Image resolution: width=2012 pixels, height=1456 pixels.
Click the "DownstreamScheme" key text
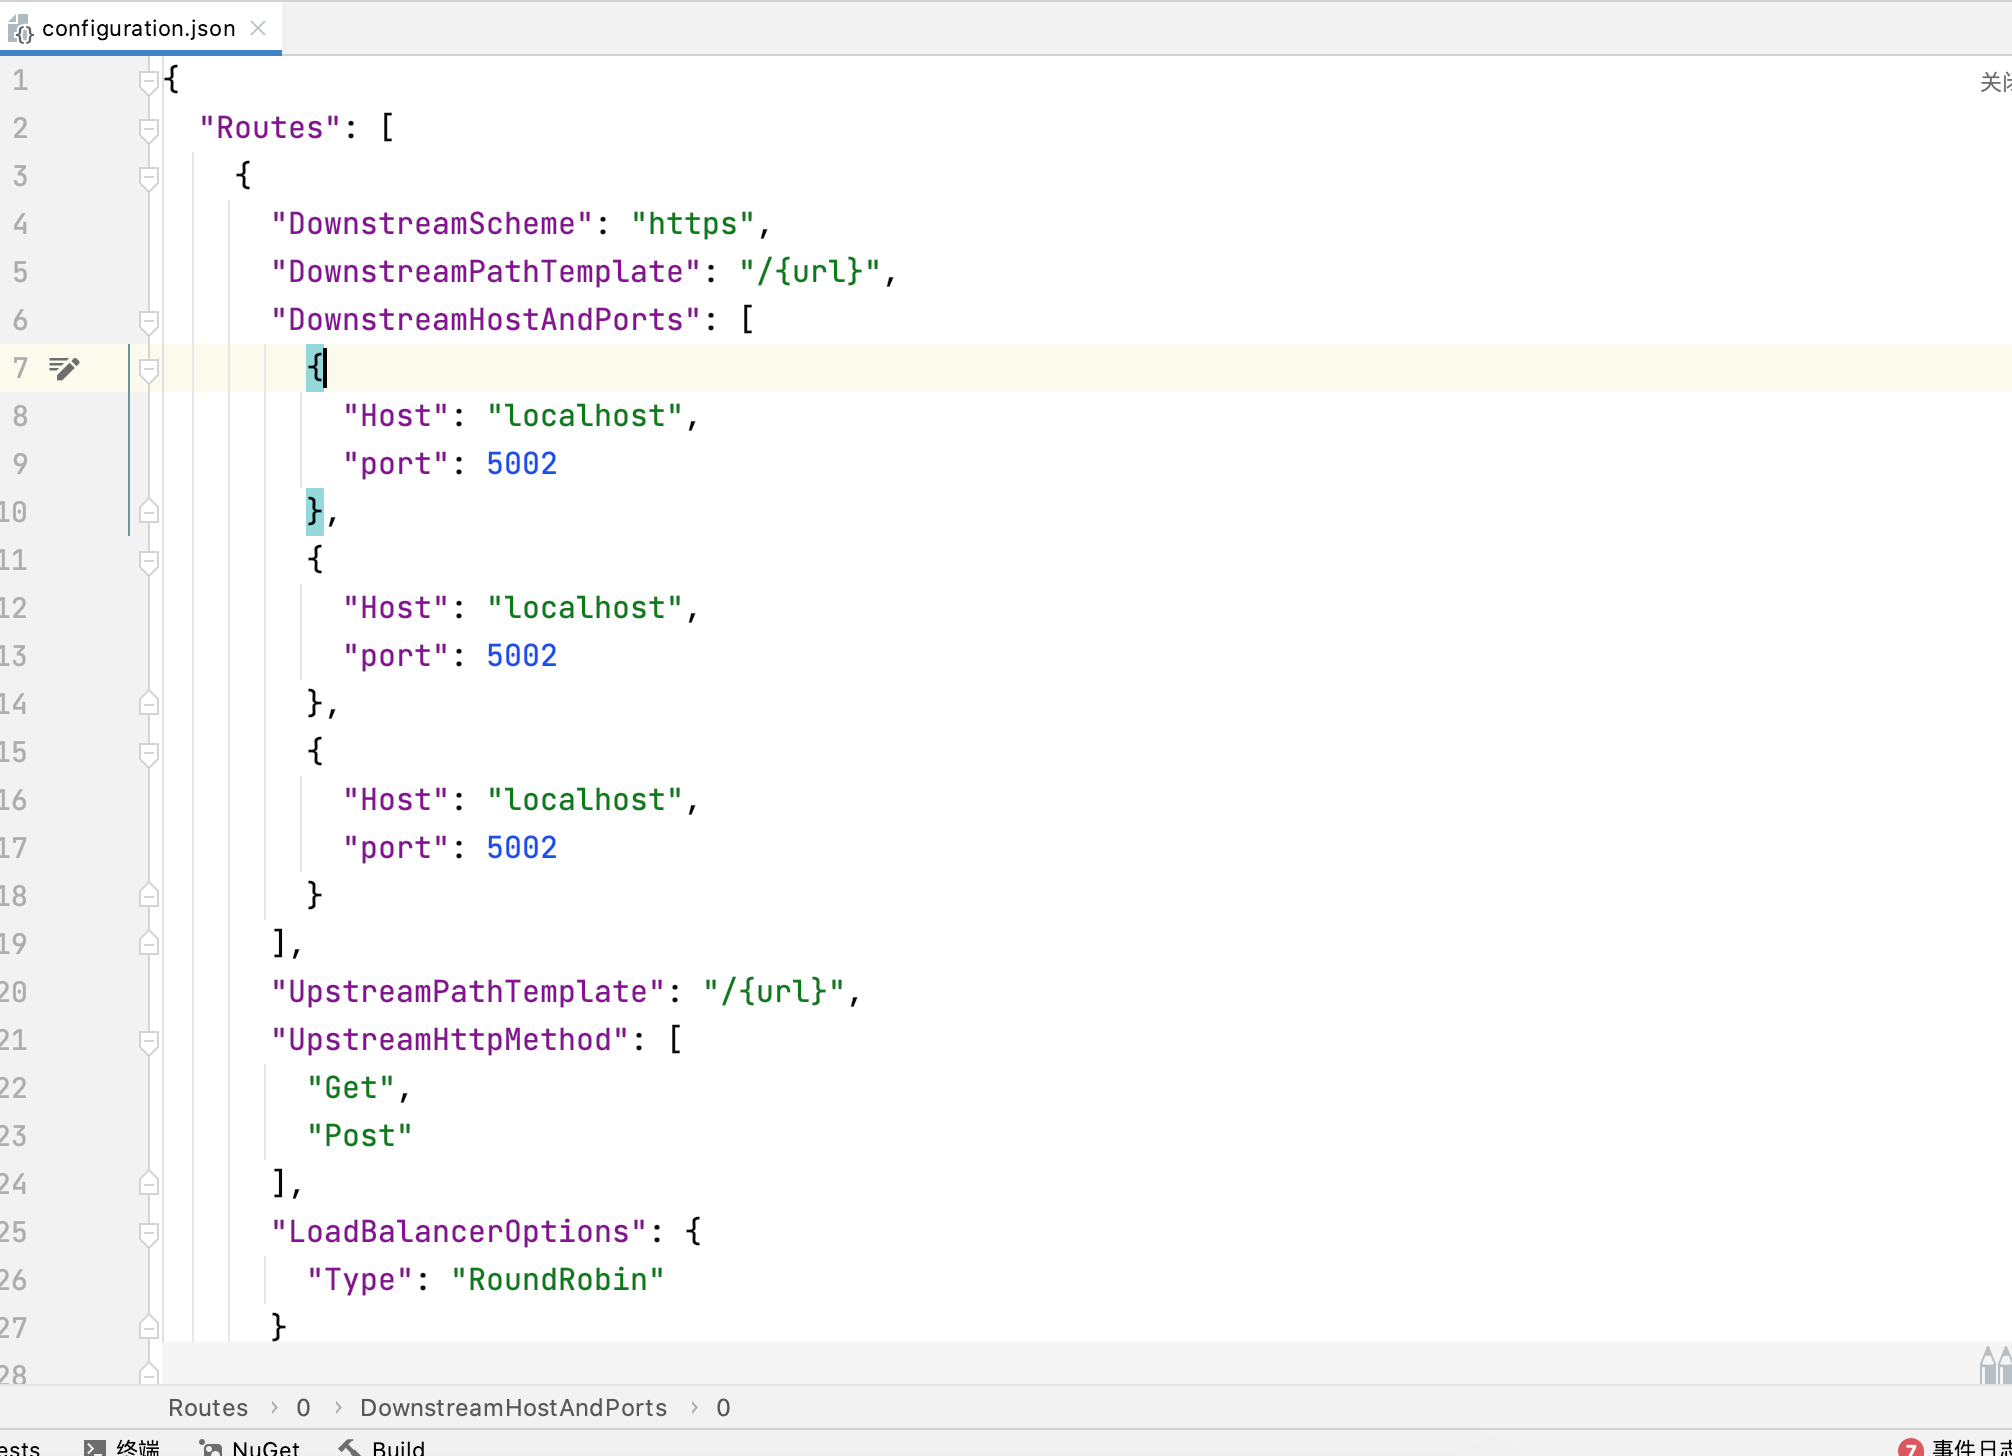click(x=433, y=224)
